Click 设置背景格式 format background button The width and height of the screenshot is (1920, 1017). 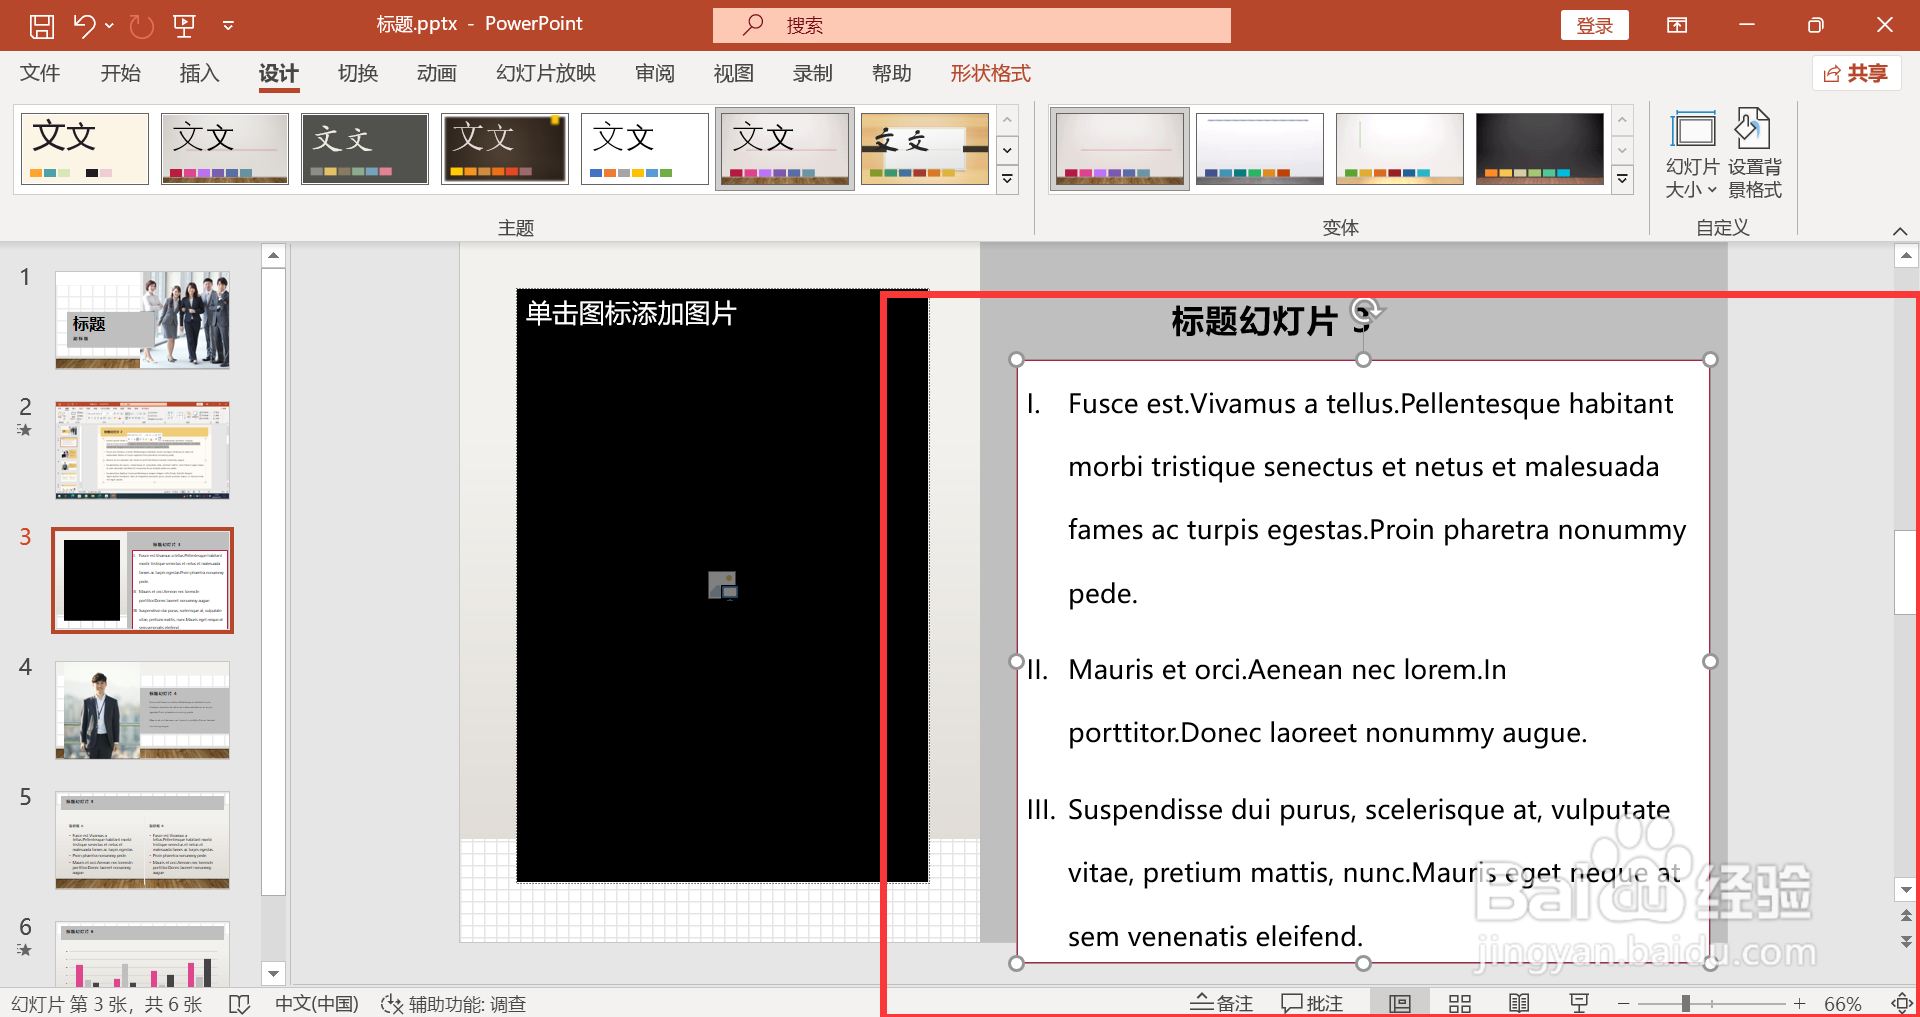click(x=1755, y=155)
